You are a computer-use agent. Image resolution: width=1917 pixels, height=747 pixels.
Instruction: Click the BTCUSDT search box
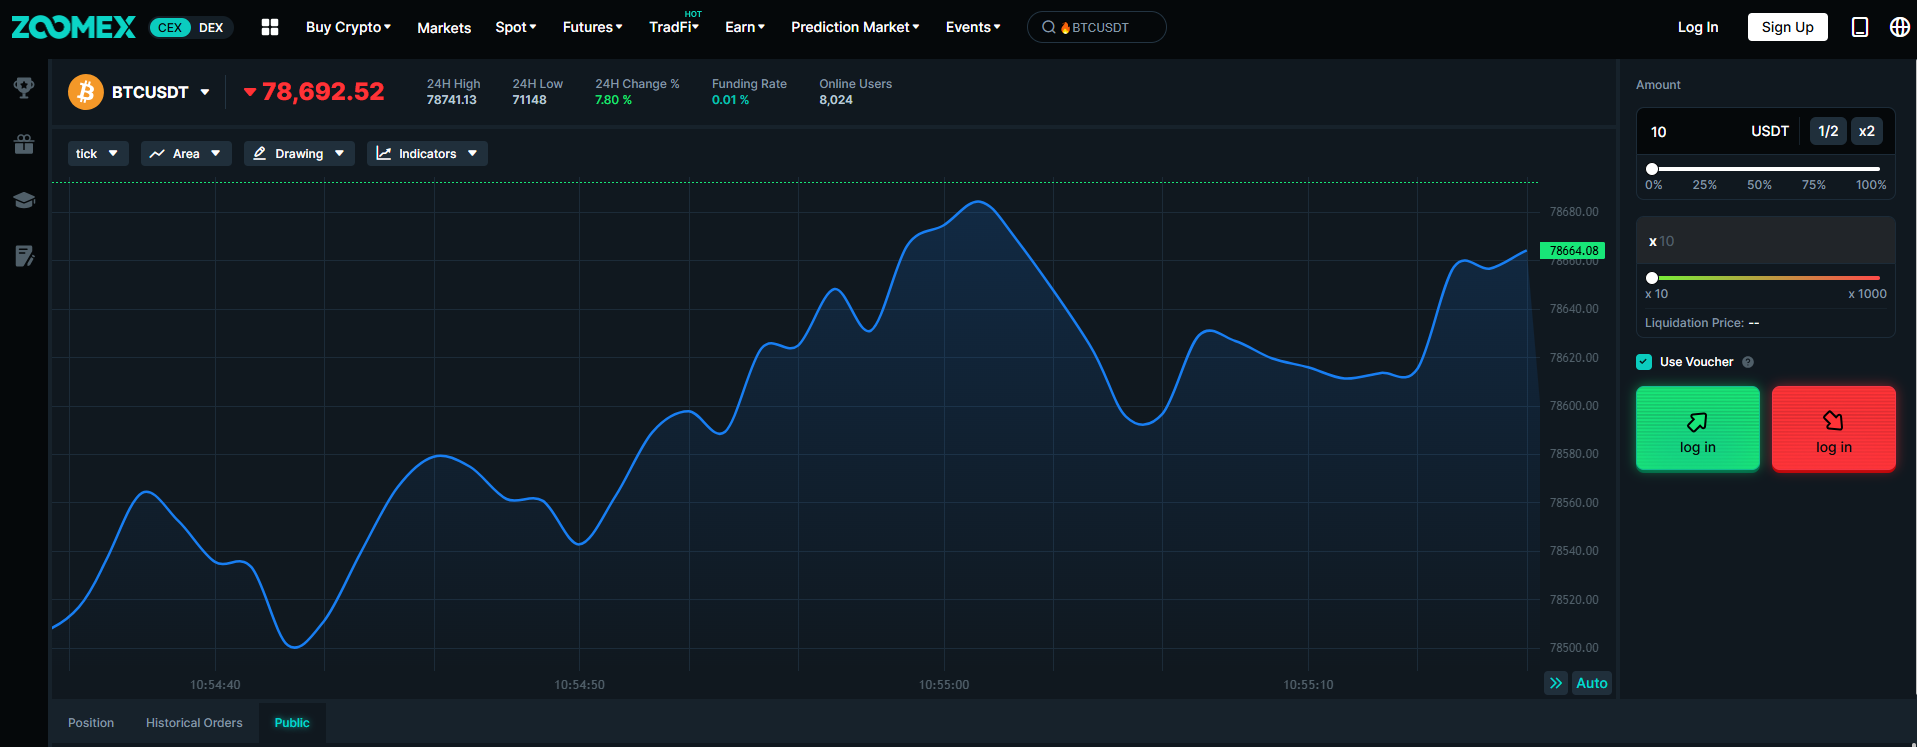[1097, 27]
